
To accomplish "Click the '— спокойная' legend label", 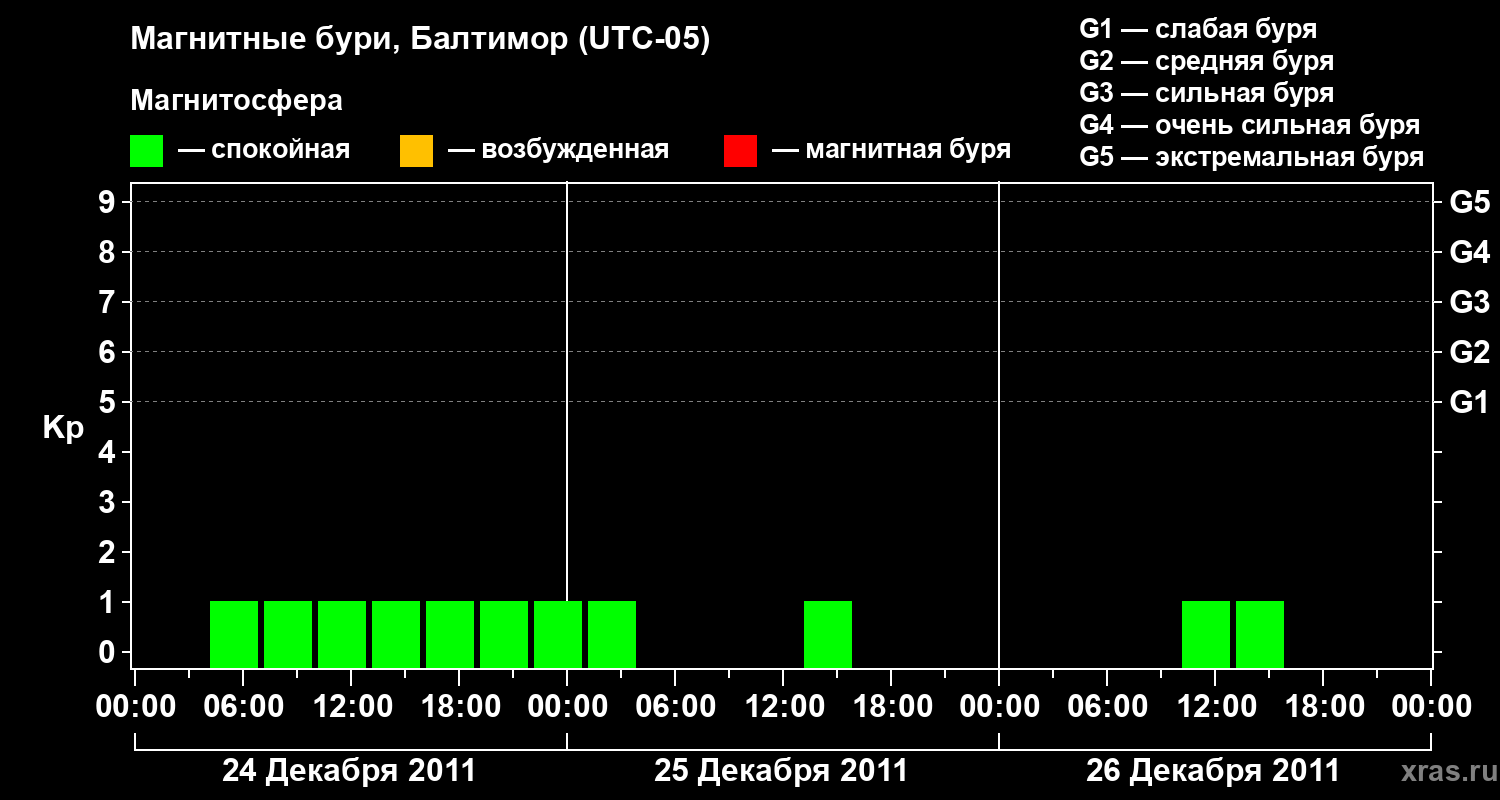I will point(264,150).
